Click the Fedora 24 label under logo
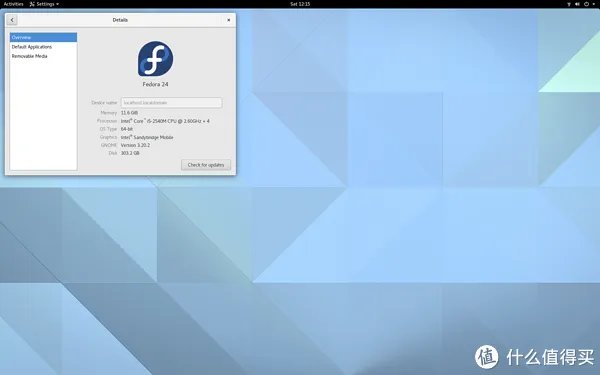The image size is (600, 375). pyautogui.click(x=155, y=84)
